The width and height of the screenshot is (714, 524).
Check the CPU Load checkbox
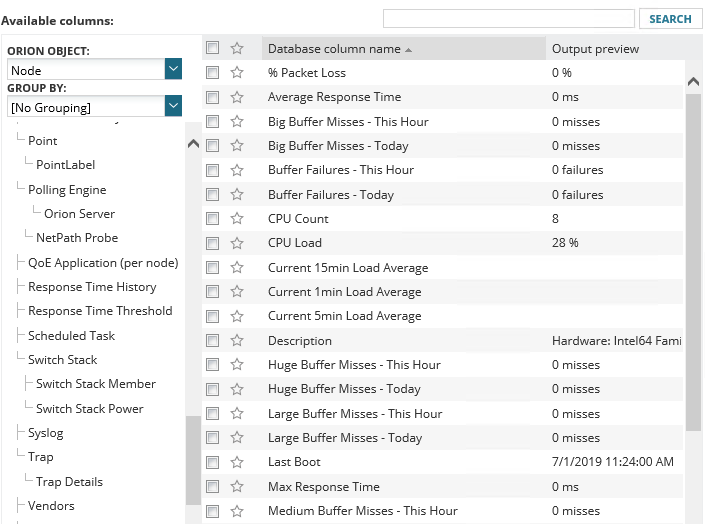click(x=212, y=243)
